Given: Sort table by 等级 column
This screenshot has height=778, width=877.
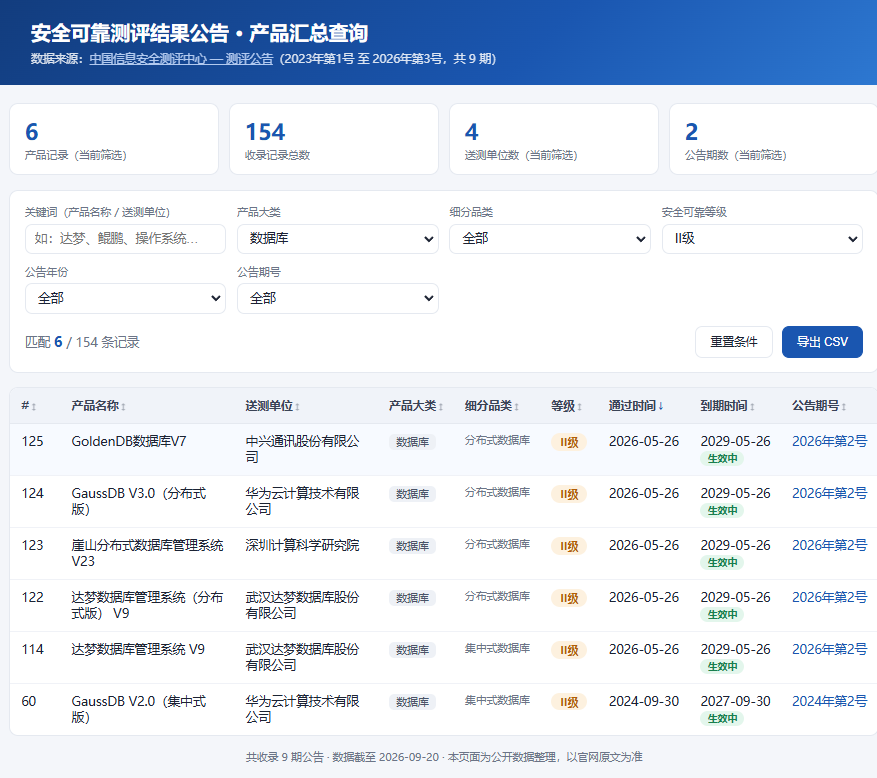Looking at the screenshot, I should (x=567, y=406).
